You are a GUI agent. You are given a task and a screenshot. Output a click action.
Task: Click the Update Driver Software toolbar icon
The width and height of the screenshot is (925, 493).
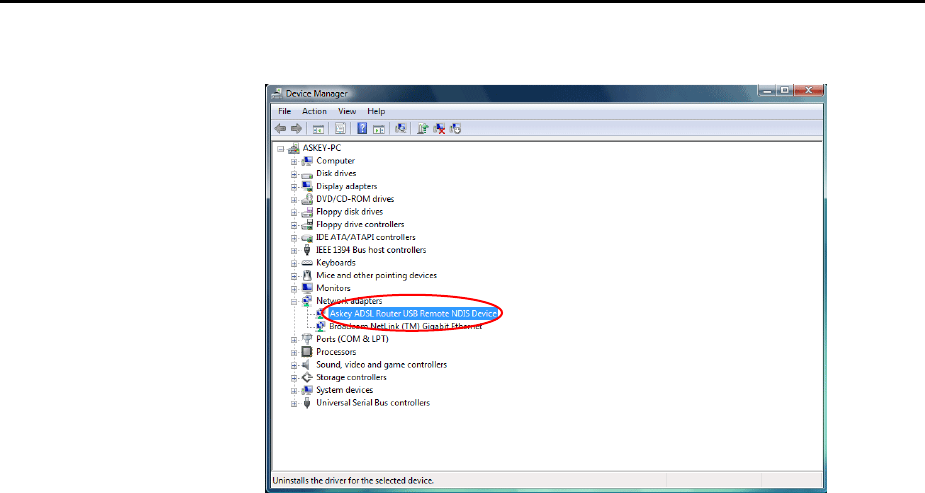coord(422,129)
